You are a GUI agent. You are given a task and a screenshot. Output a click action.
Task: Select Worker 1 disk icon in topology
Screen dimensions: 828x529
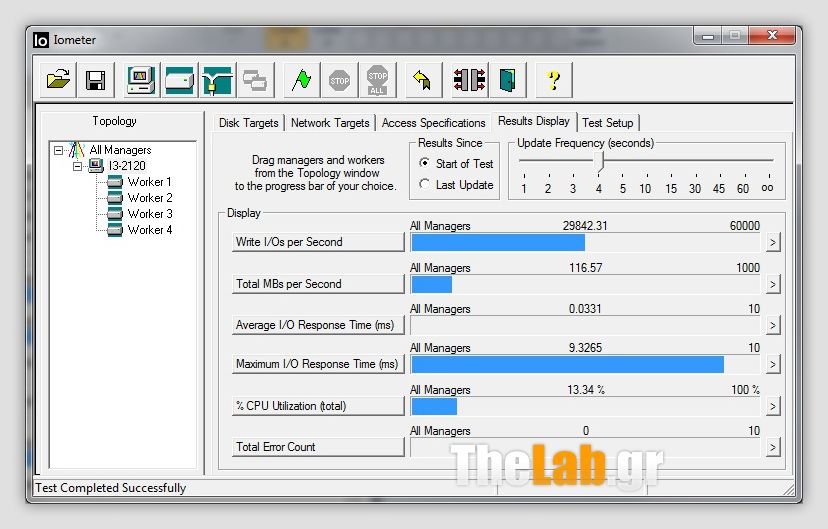[115, 182]
